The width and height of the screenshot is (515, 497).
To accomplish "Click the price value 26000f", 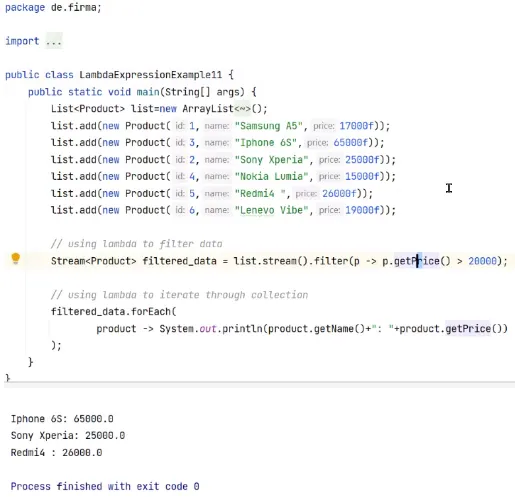I will 339,193.
